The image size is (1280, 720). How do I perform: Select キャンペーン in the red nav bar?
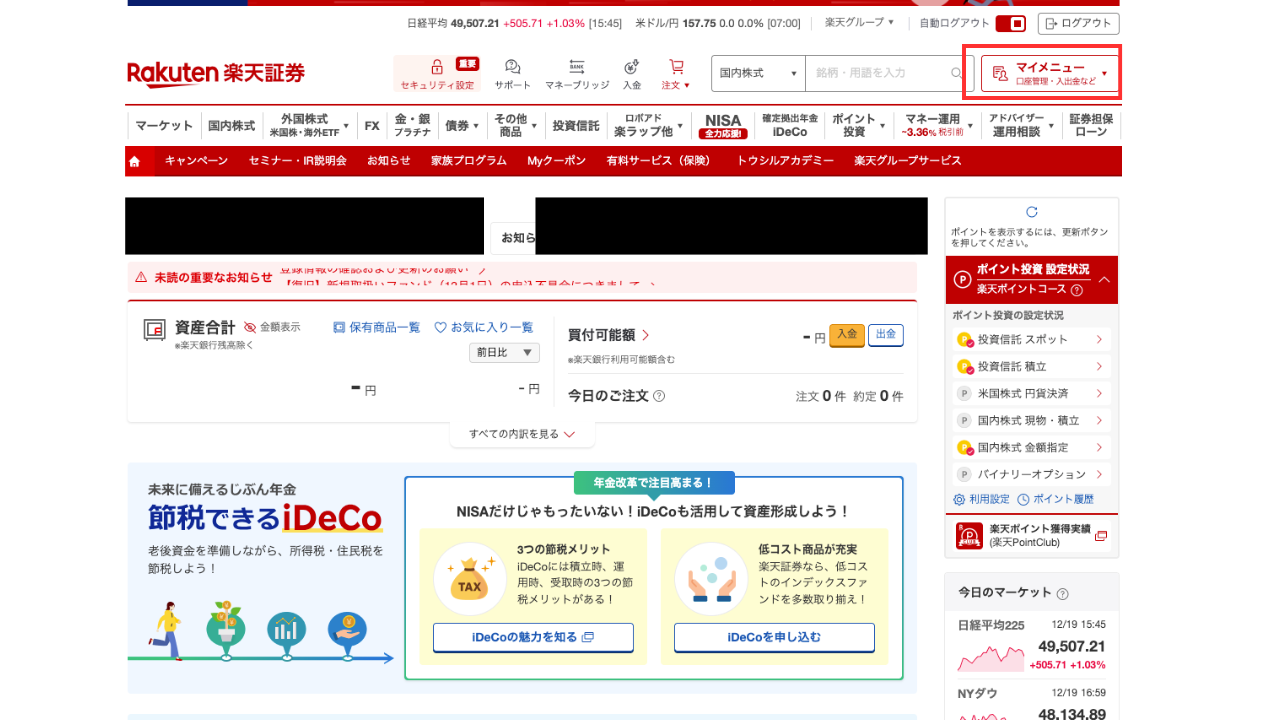tap(196, 161)
